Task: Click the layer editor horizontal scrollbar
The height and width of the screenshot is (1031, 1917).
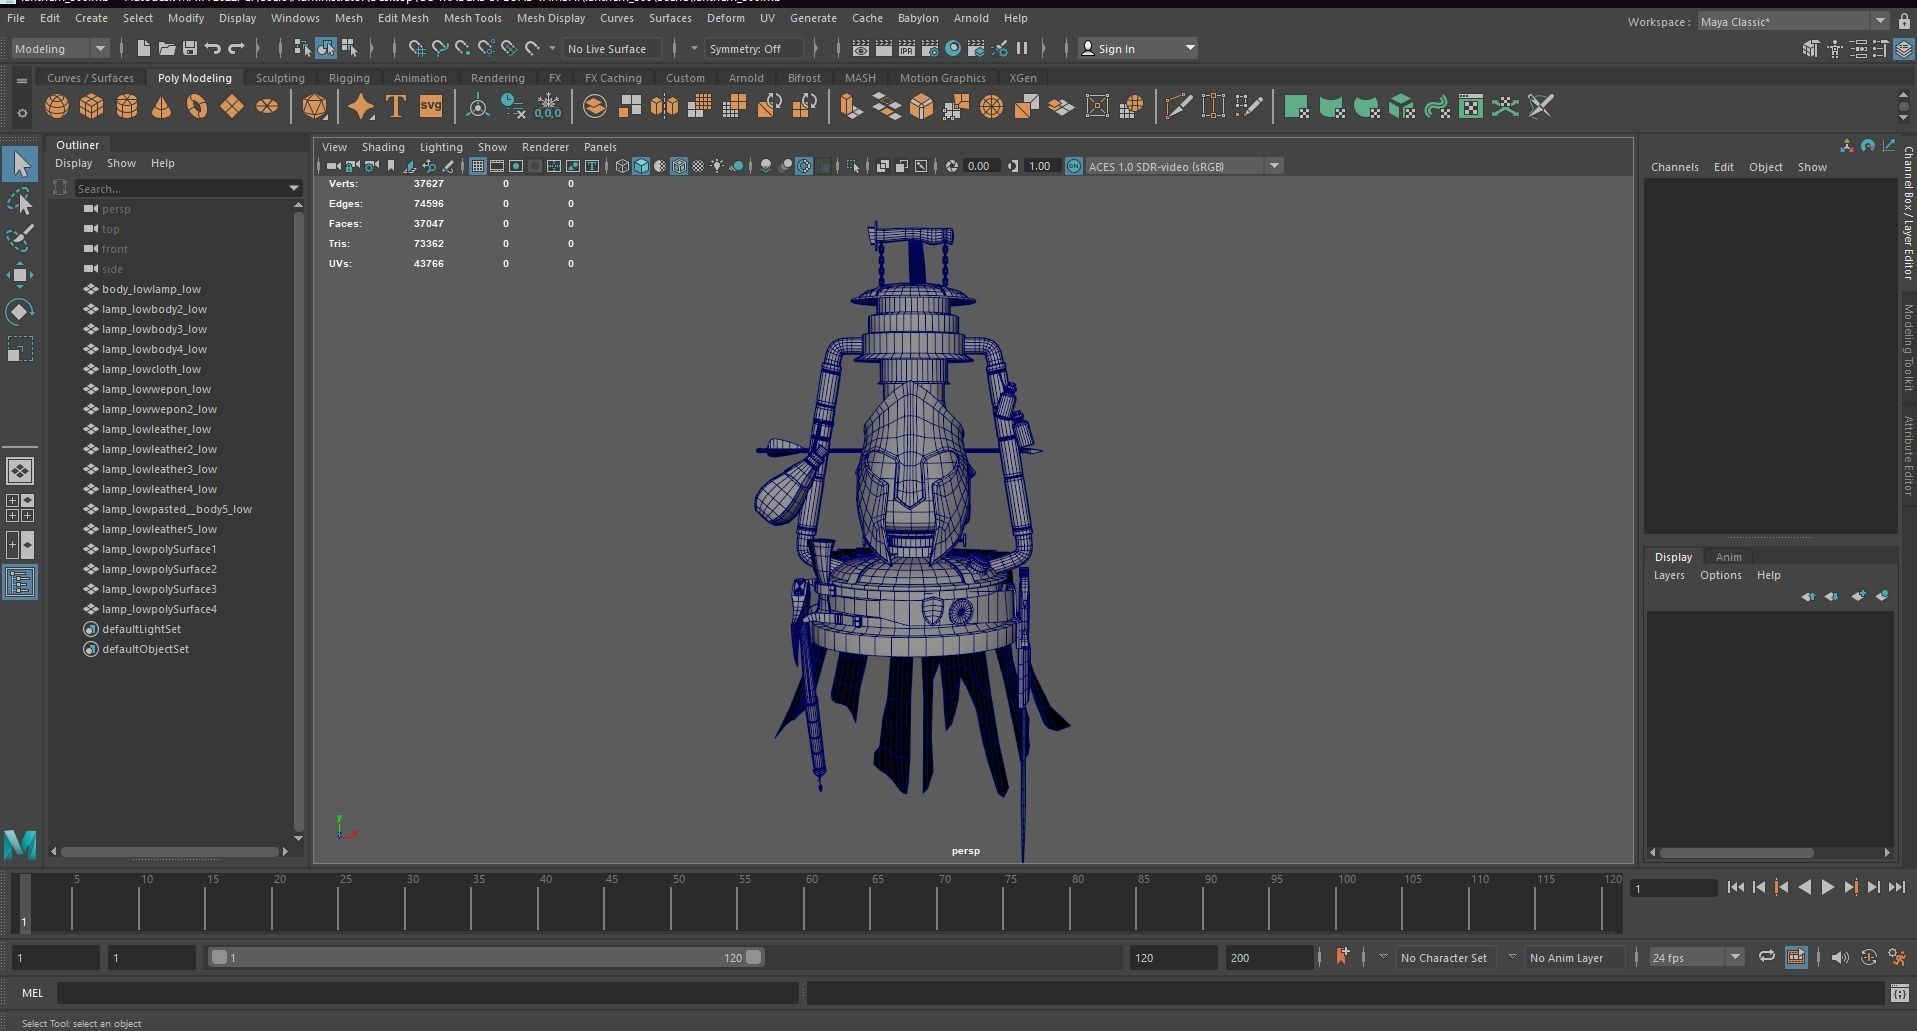Action: [1736, 853]
